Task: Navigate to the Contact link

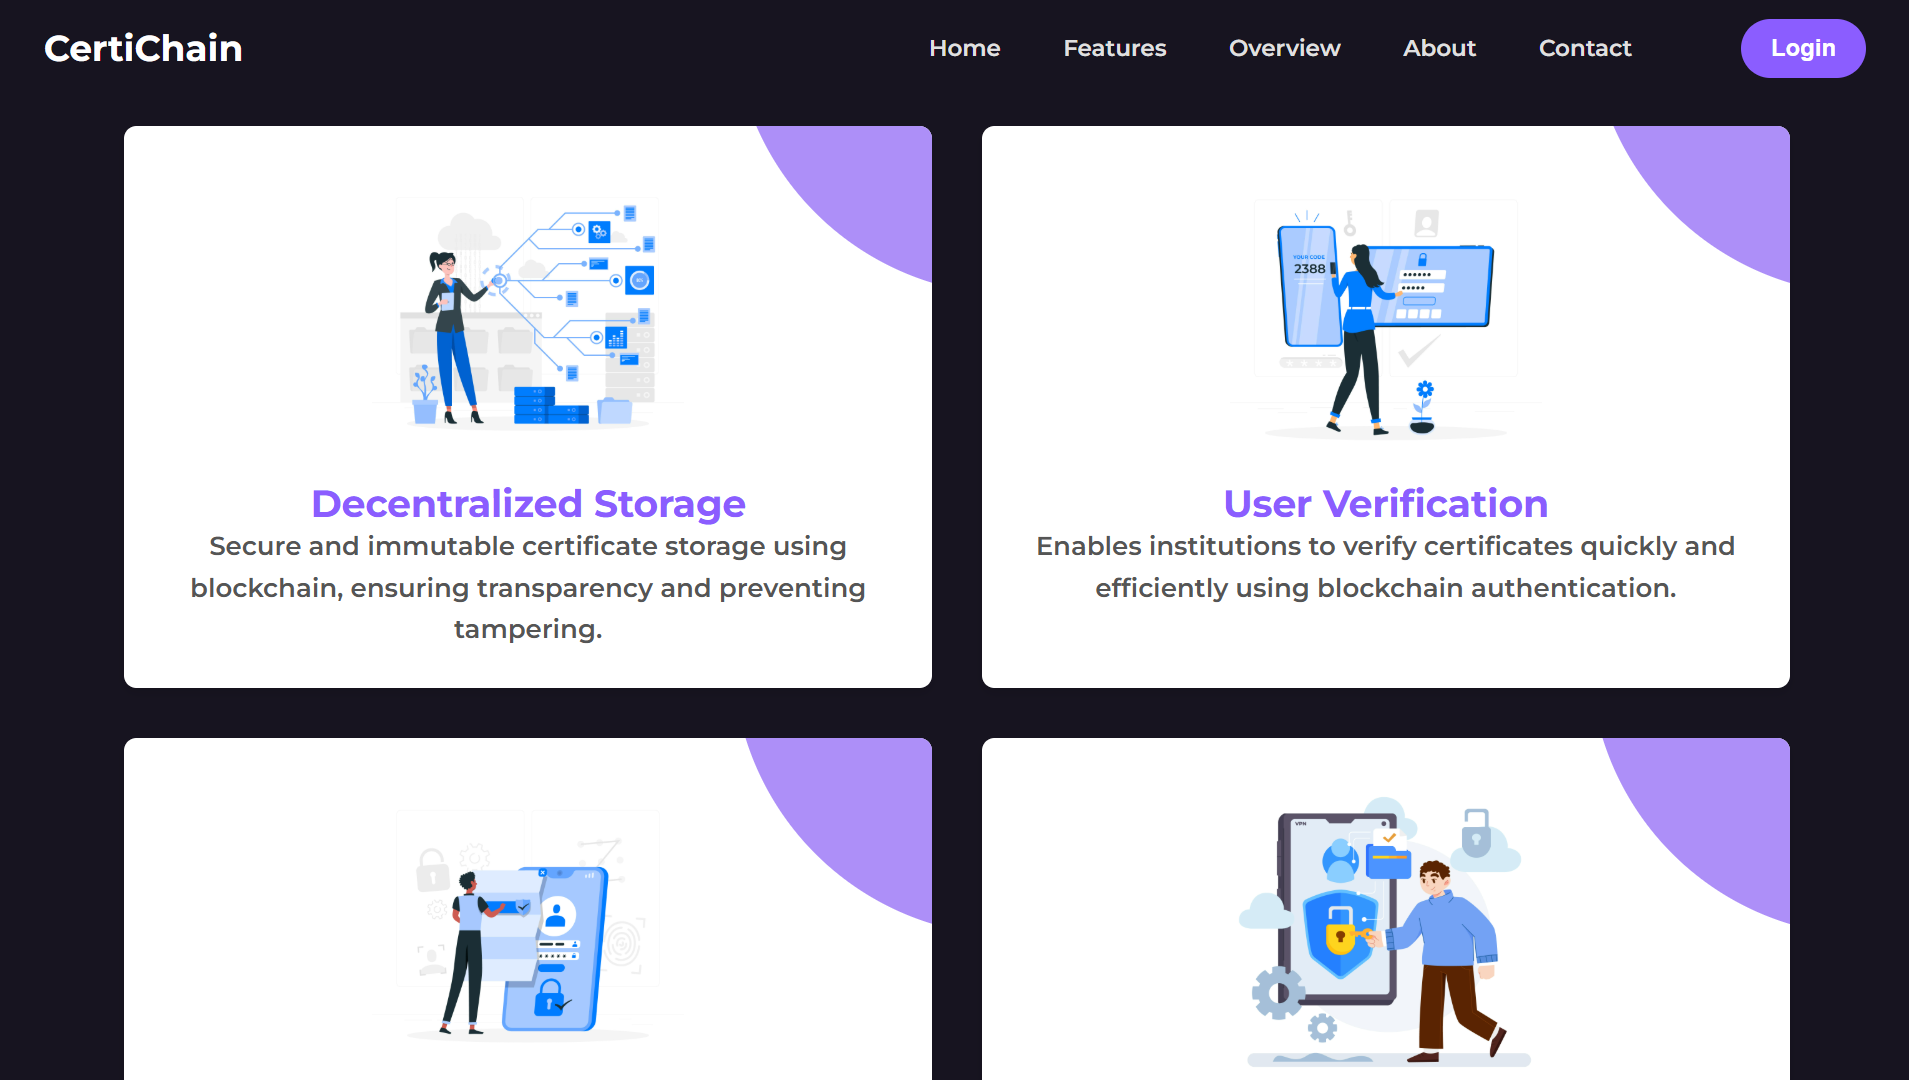Action: 1584,48
